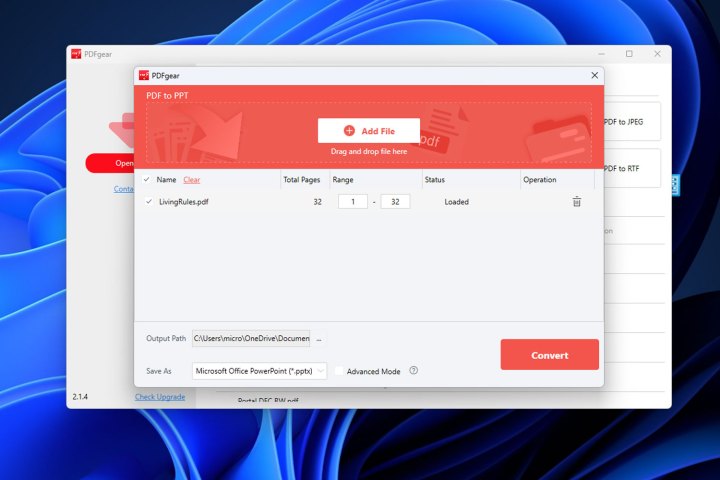The width and height of the screenshot is (720, 480).
Task: Click the Open button in main window
Action: (x=110, y=163)
